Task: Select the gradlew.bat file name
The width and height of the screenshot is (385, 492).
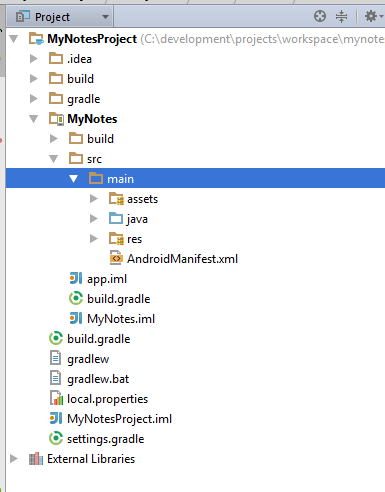Action: [98, 379]
